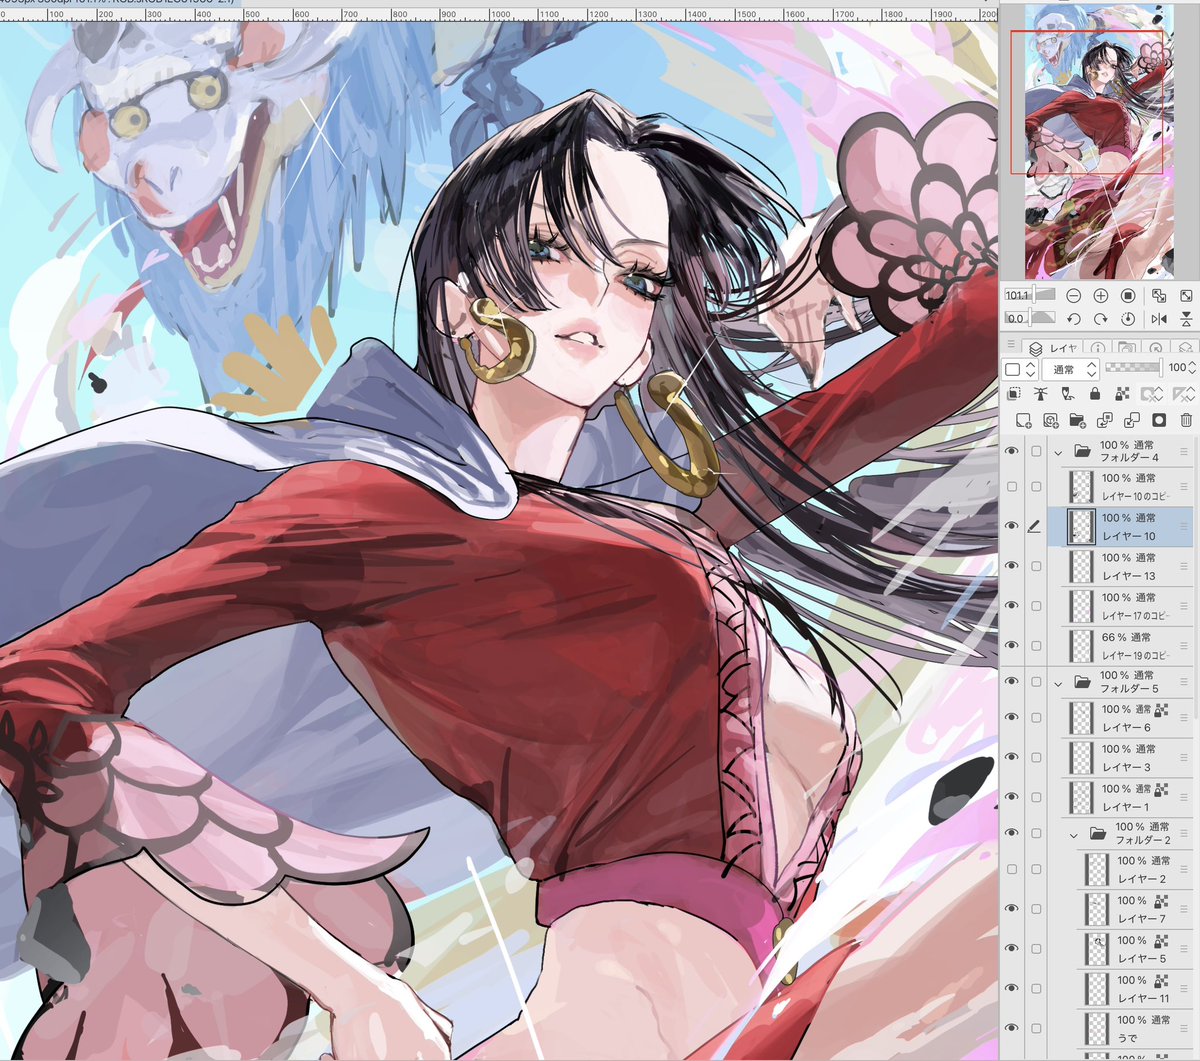
Task: Set as draft layer icon
Action: tap(1067, 394)
